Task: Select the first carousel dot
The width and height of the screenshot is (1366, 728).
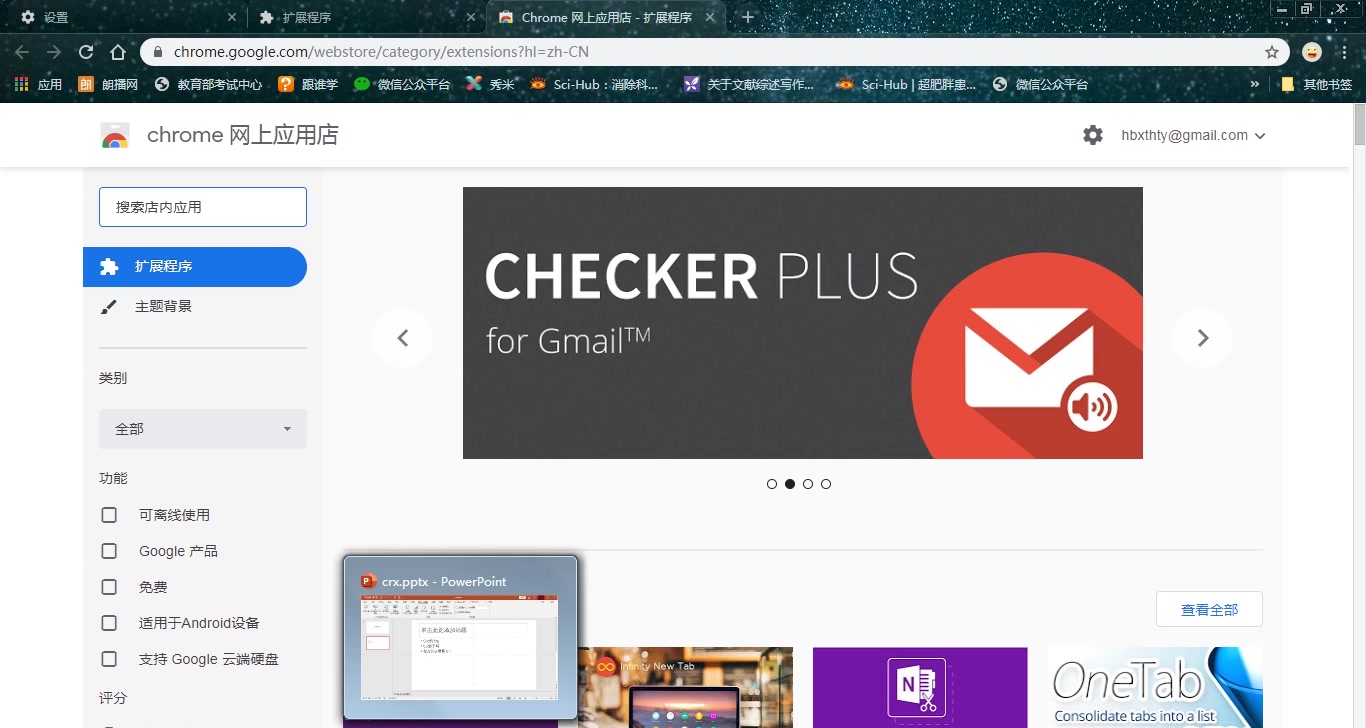Action: click(772, 484)
